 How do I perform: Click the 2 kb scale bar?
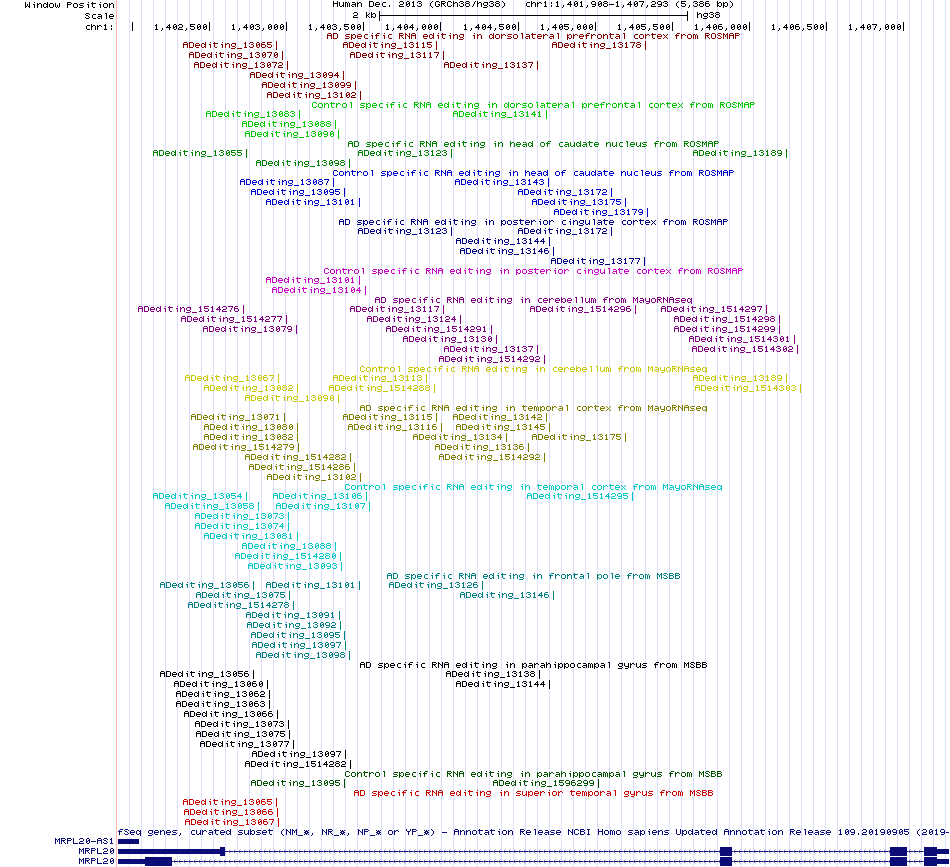534,15
